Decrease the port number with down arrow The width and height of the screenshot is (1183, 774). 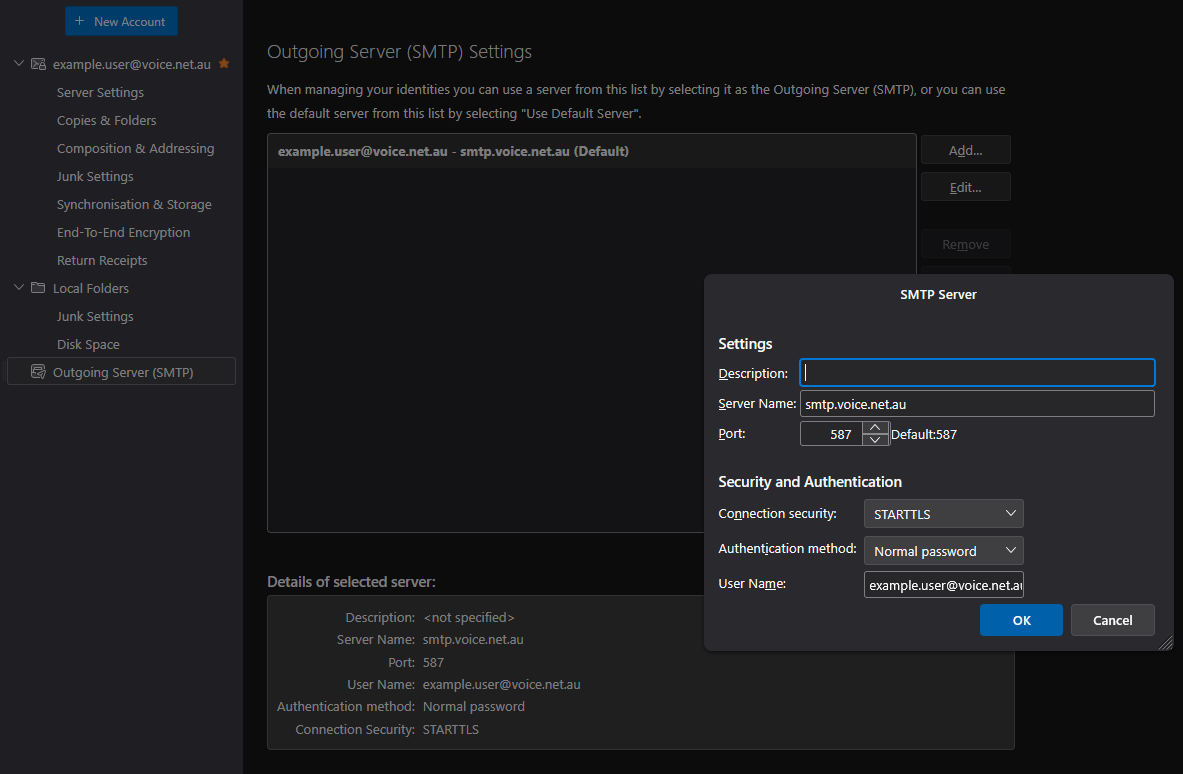coord(876,440)
